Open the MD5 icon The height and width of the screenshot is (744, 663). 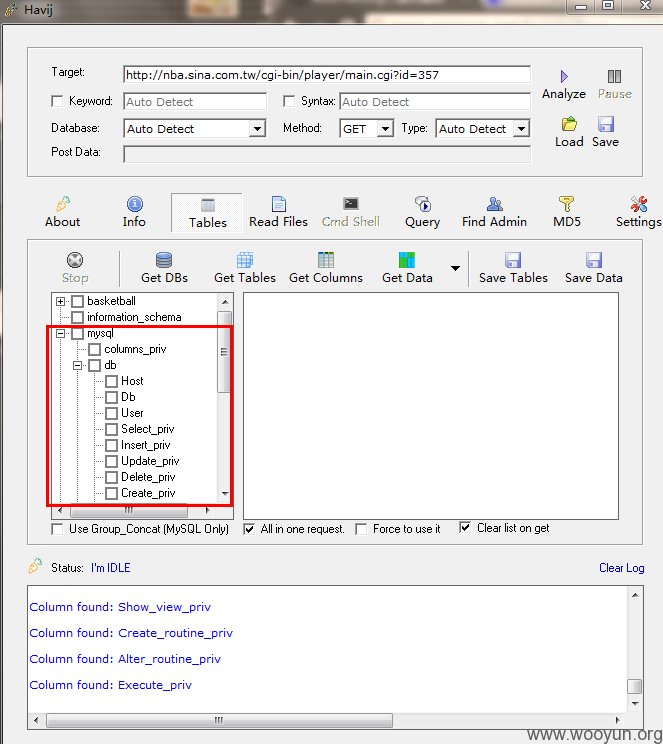566,204
